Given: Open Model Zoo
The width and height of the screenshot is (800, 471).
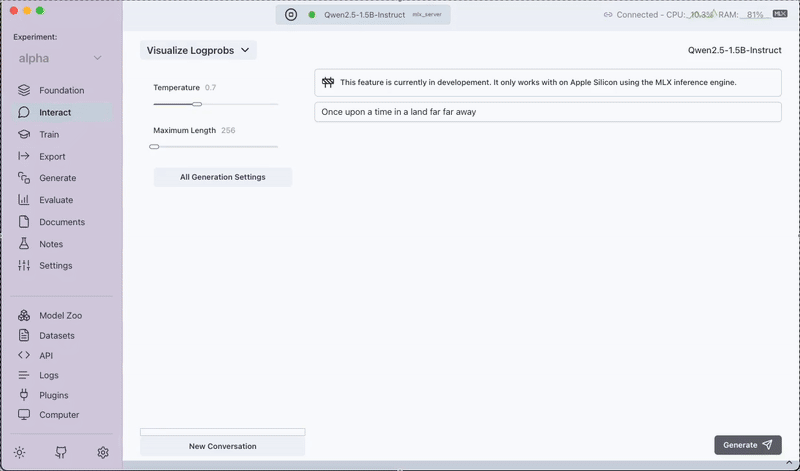Looking at the screenshot, I should click(x=60, y=316).
